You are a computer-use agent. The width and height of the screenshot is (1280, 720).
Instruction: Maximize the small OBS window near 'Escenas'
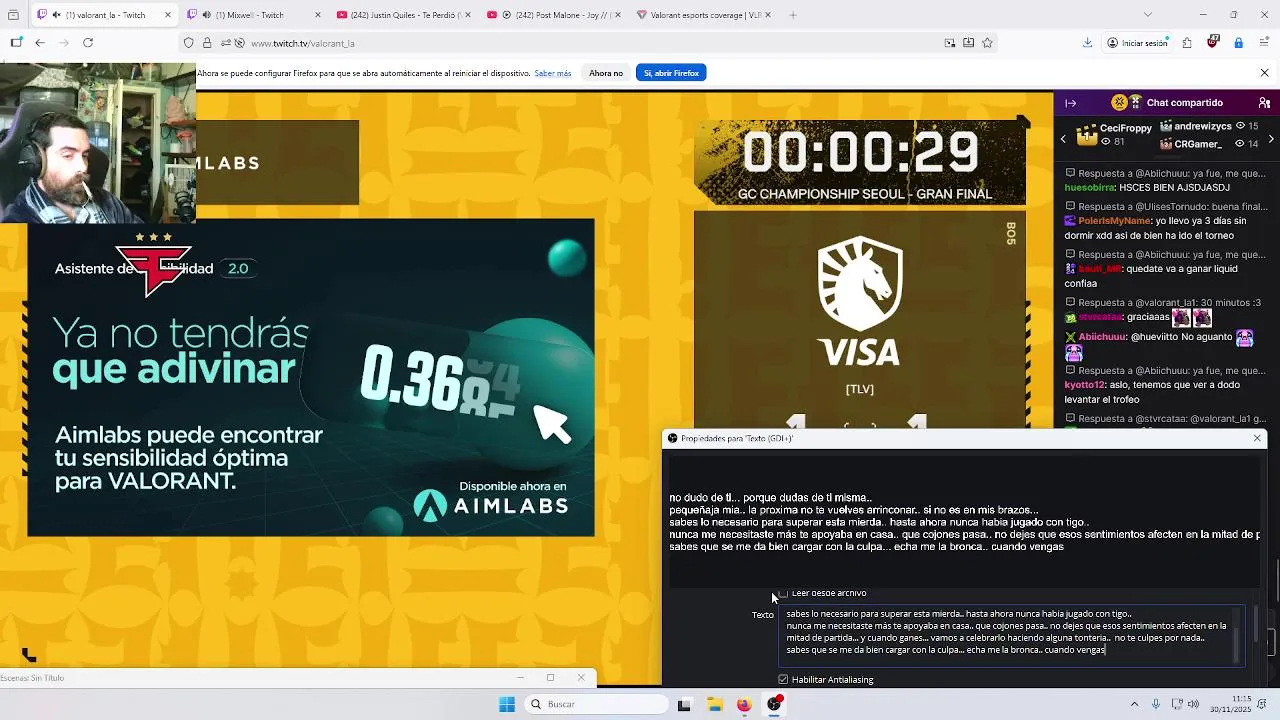550,678
